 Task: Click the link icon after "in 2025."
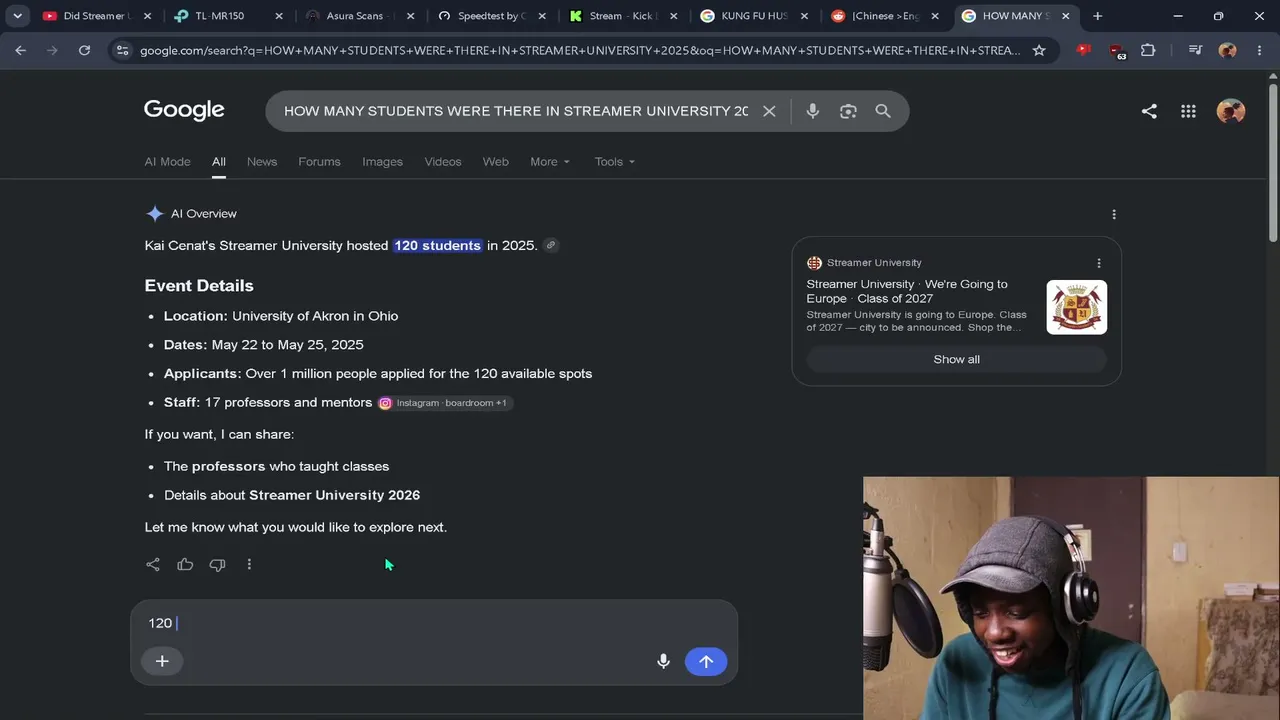(x=550, y=245)
